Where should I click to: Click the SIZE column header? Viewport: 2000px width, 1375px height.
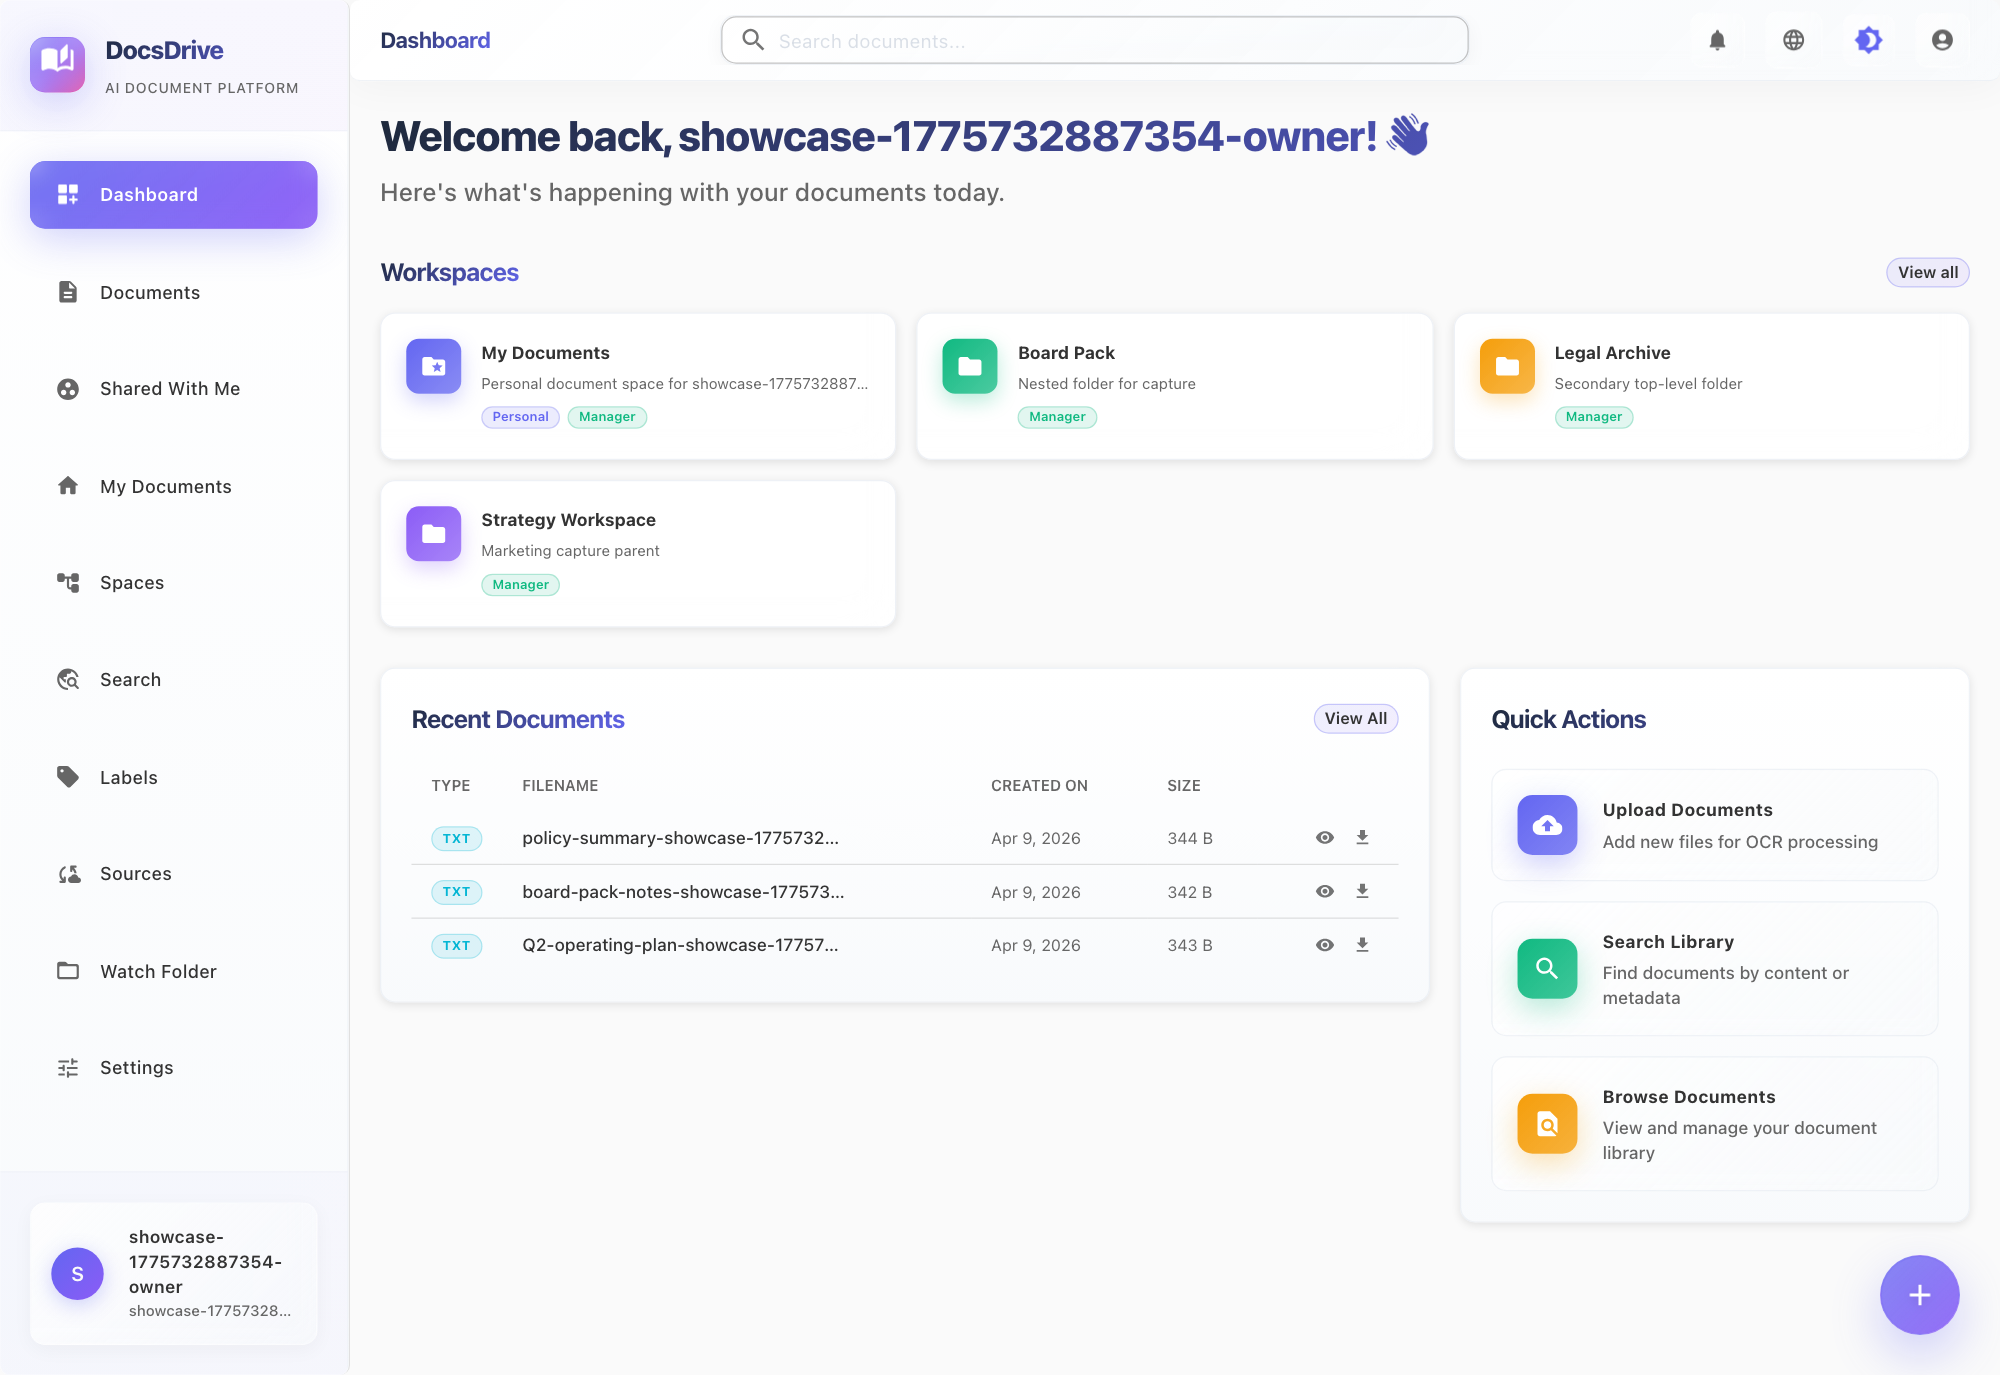pos(1183,786)
